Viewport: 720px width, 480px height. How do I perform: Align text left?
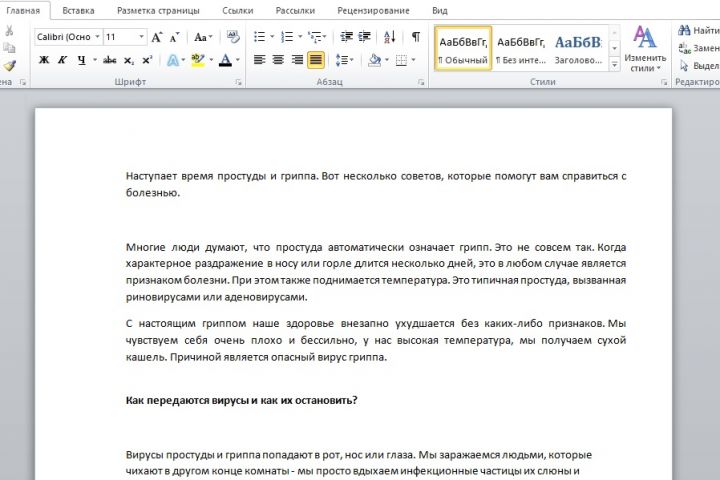259,60
